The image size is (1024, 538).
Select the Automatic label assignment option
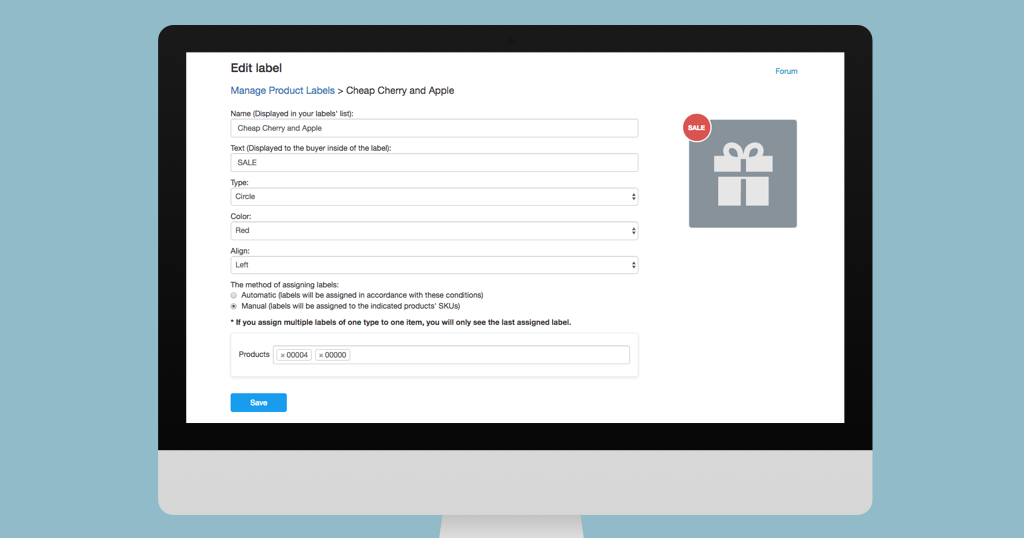tap(234, 295)
